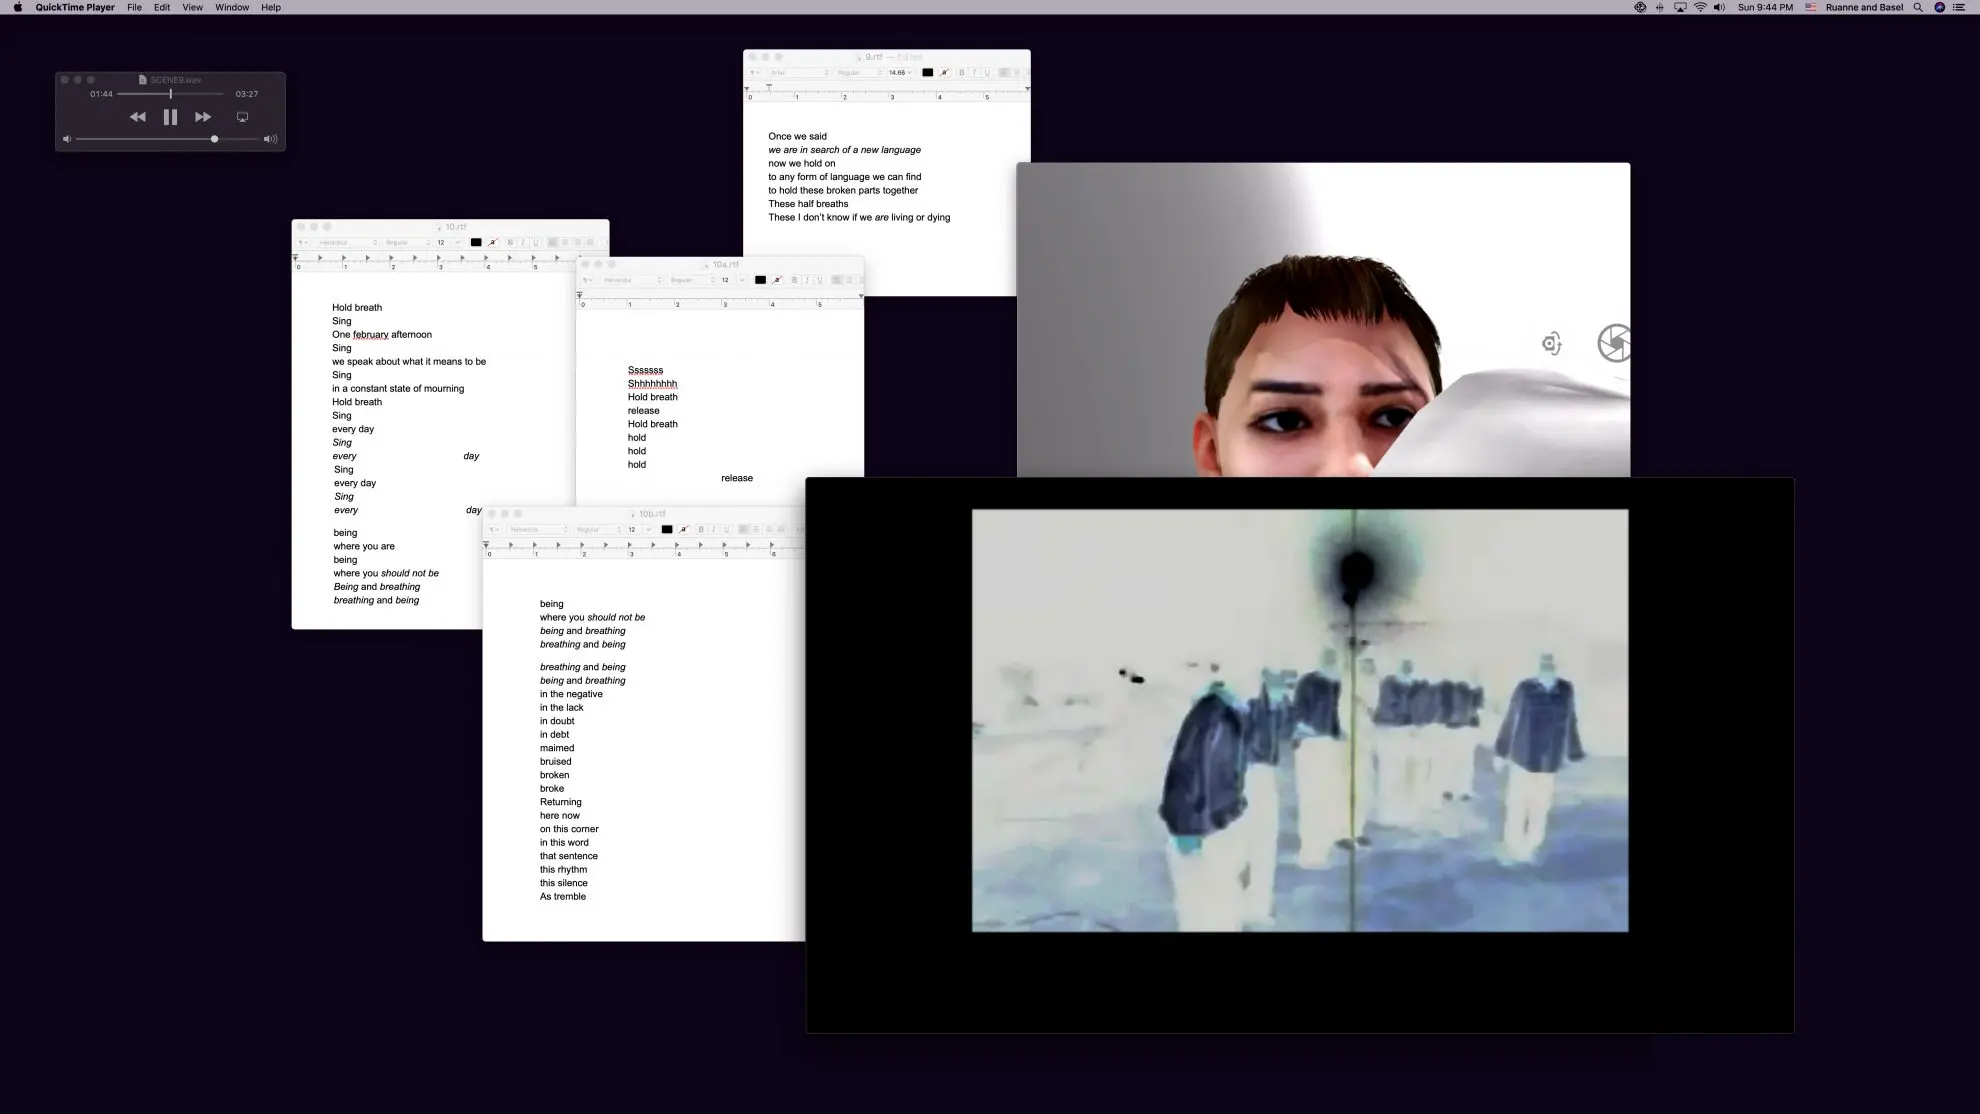Click the QuickTime volume slider knob
The image size is (1980, 1114).
tap(214, 139)
